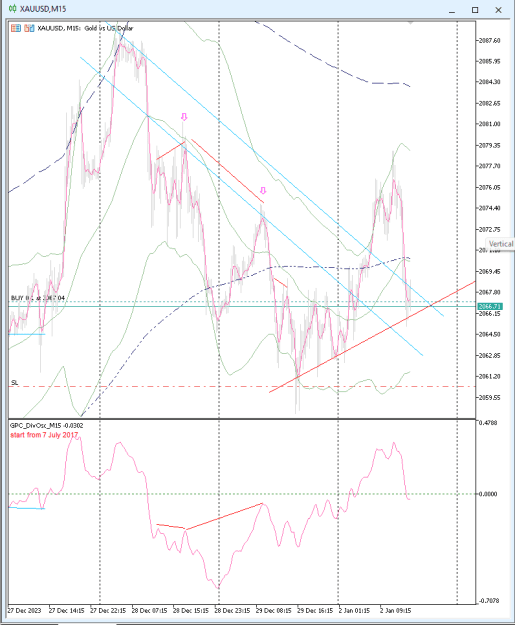The width and height of the screenshot is (515, 625).
Task: Click the 2061.20 price on the scale
Action: [490, 376]
